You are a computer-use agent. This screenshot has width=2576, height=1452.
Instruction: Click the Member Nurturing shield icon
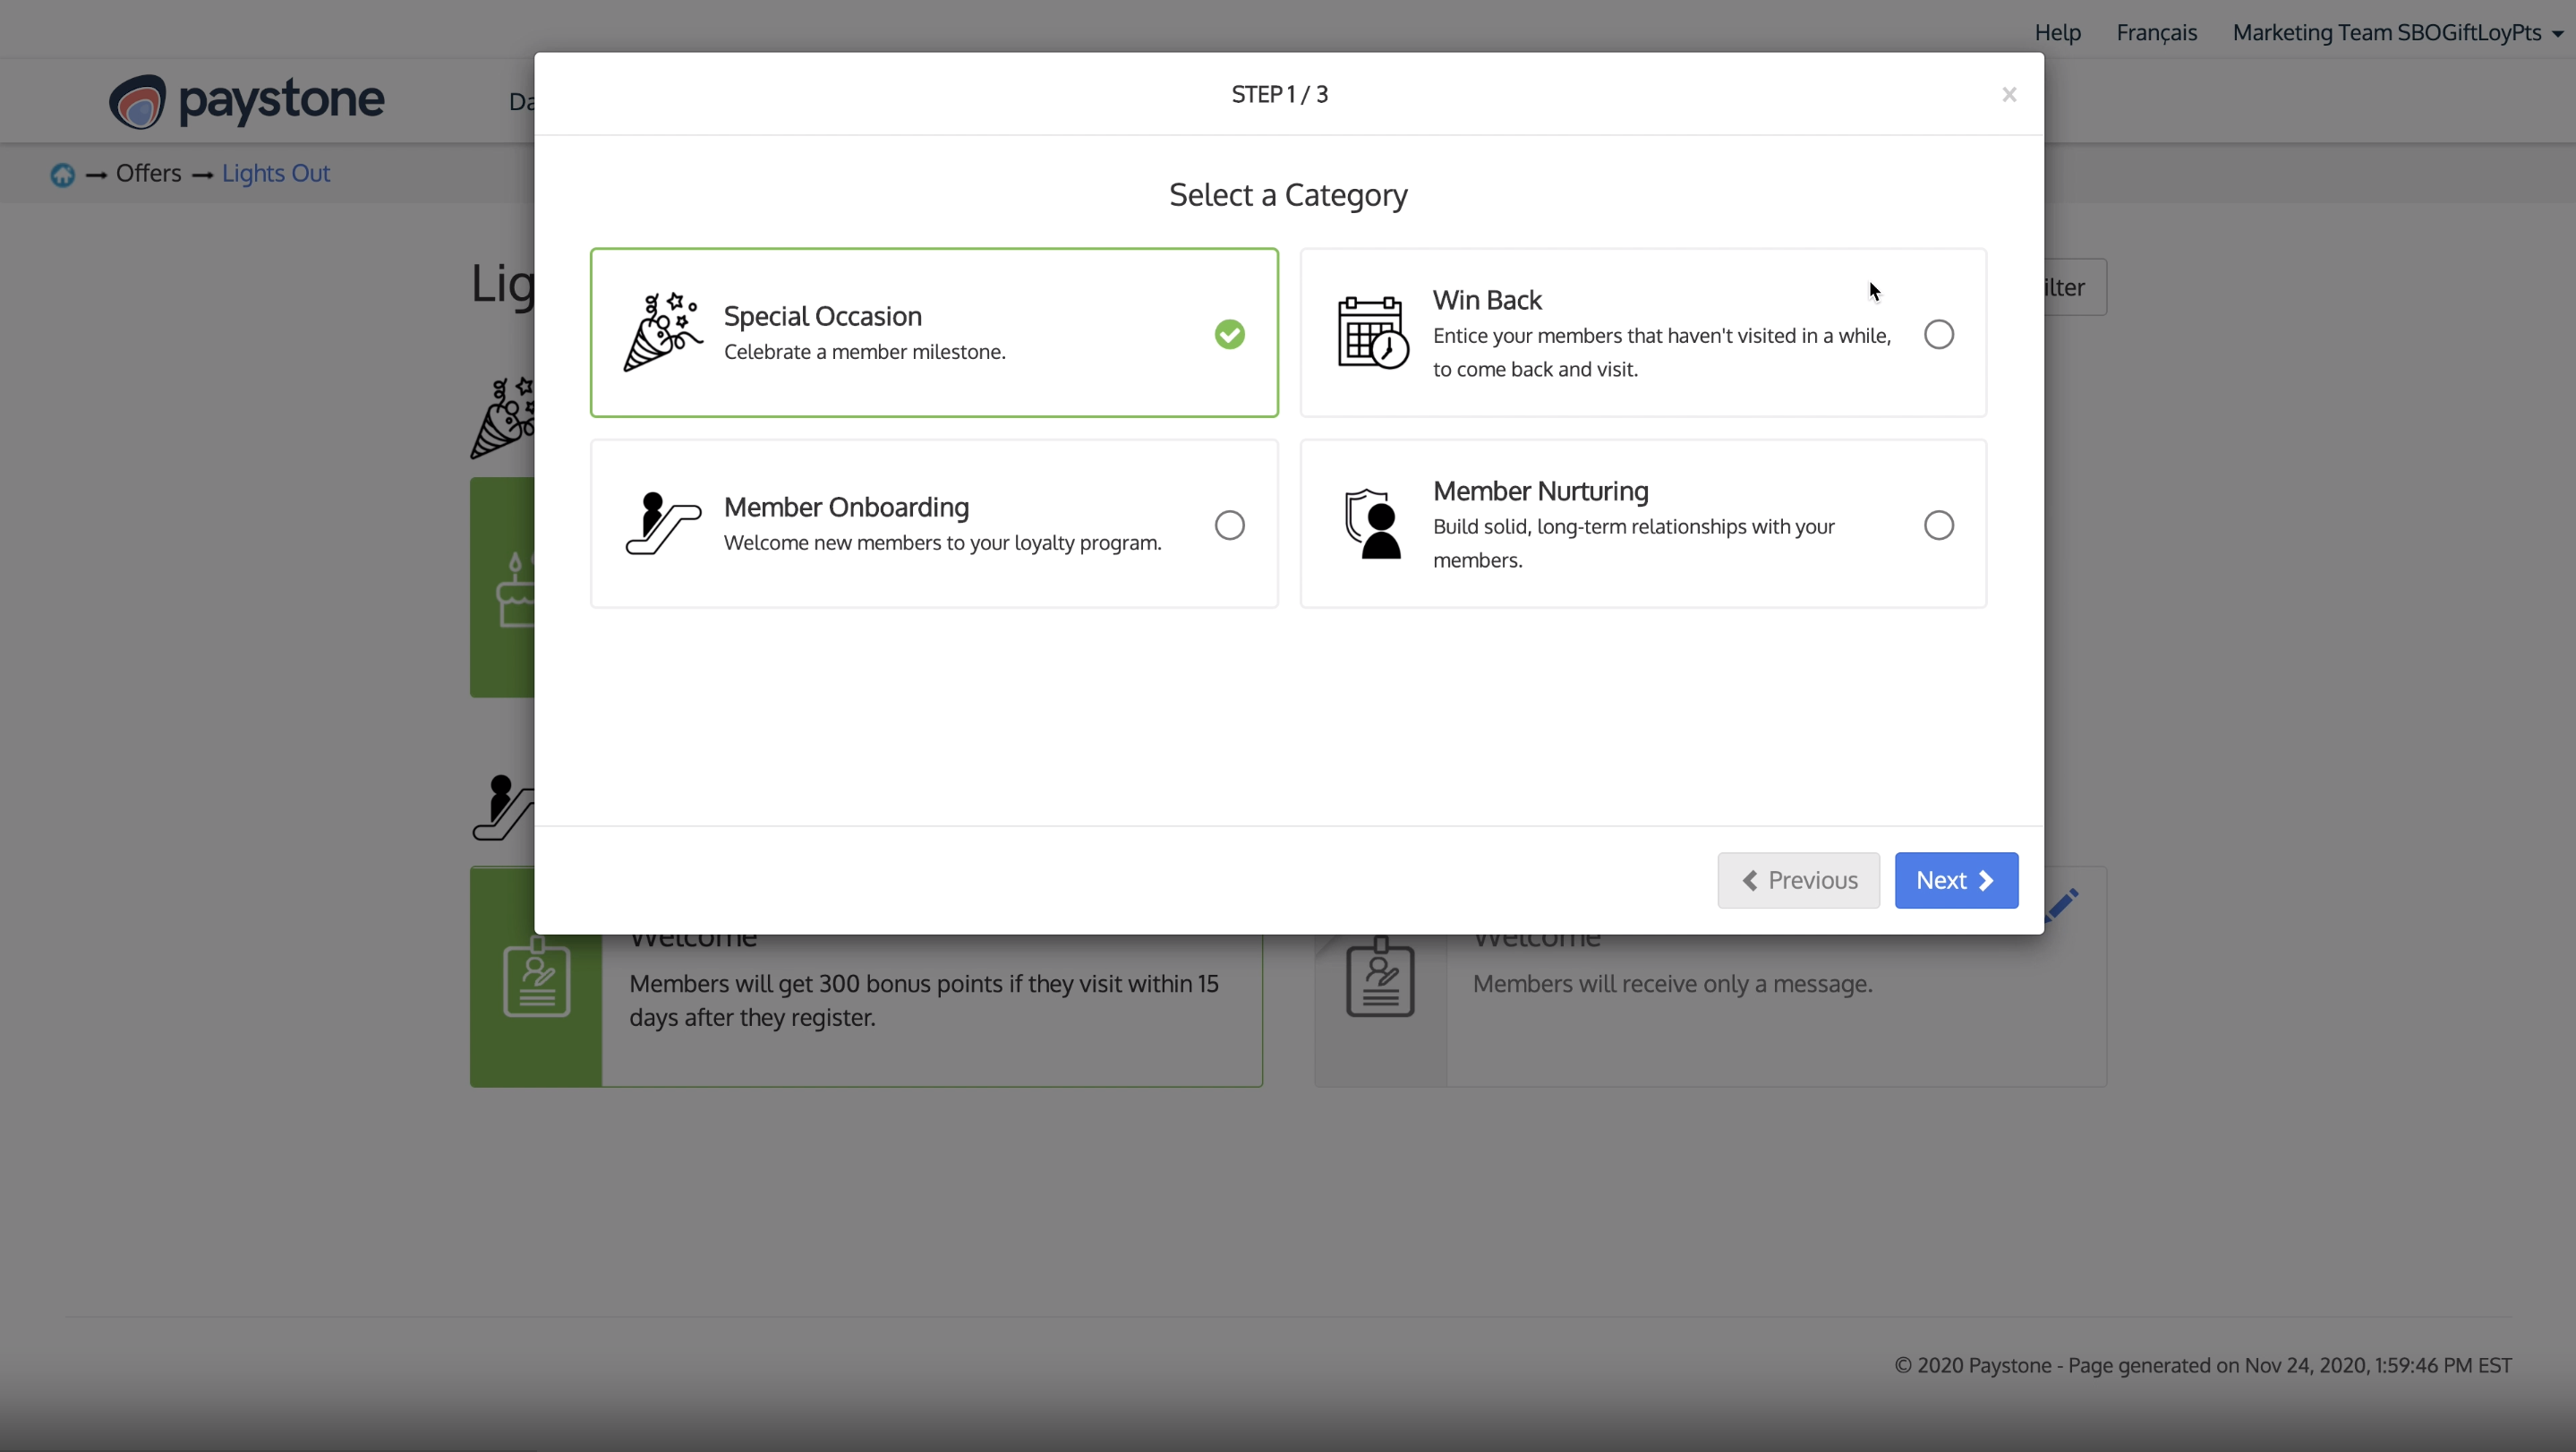coord(1371,524)
